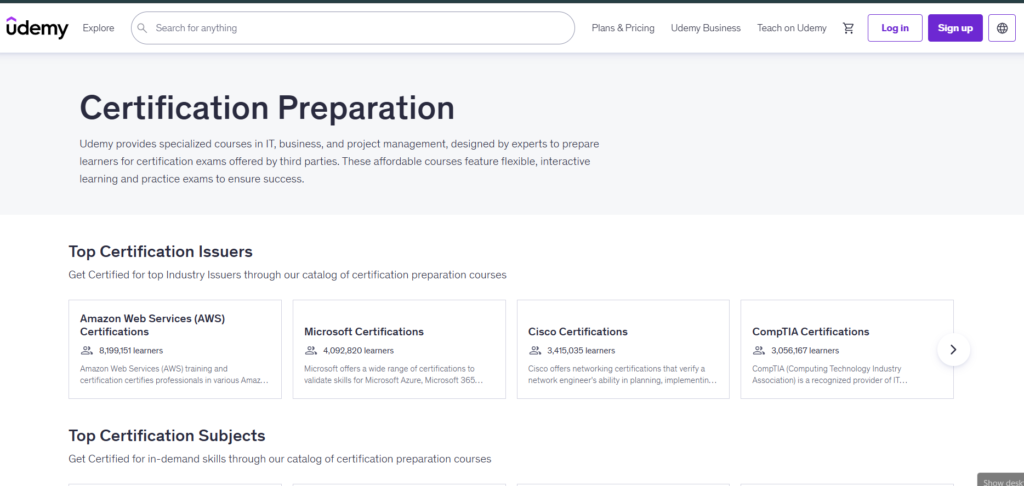Image resolution: width=1024 pixels, height=486 pixels.
Task: Open the Explore menu
Action: (98, 28)
